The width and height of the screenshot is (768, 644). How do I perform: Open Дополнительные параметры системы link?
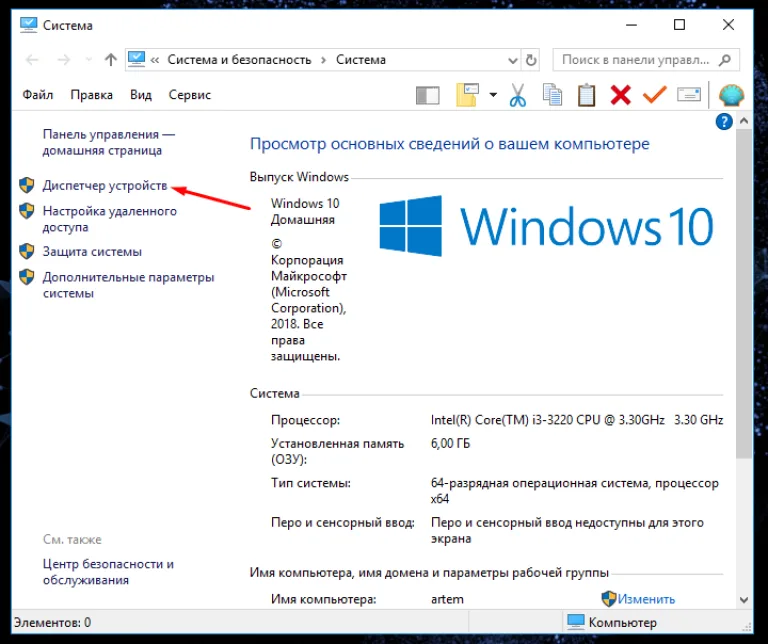128,285
